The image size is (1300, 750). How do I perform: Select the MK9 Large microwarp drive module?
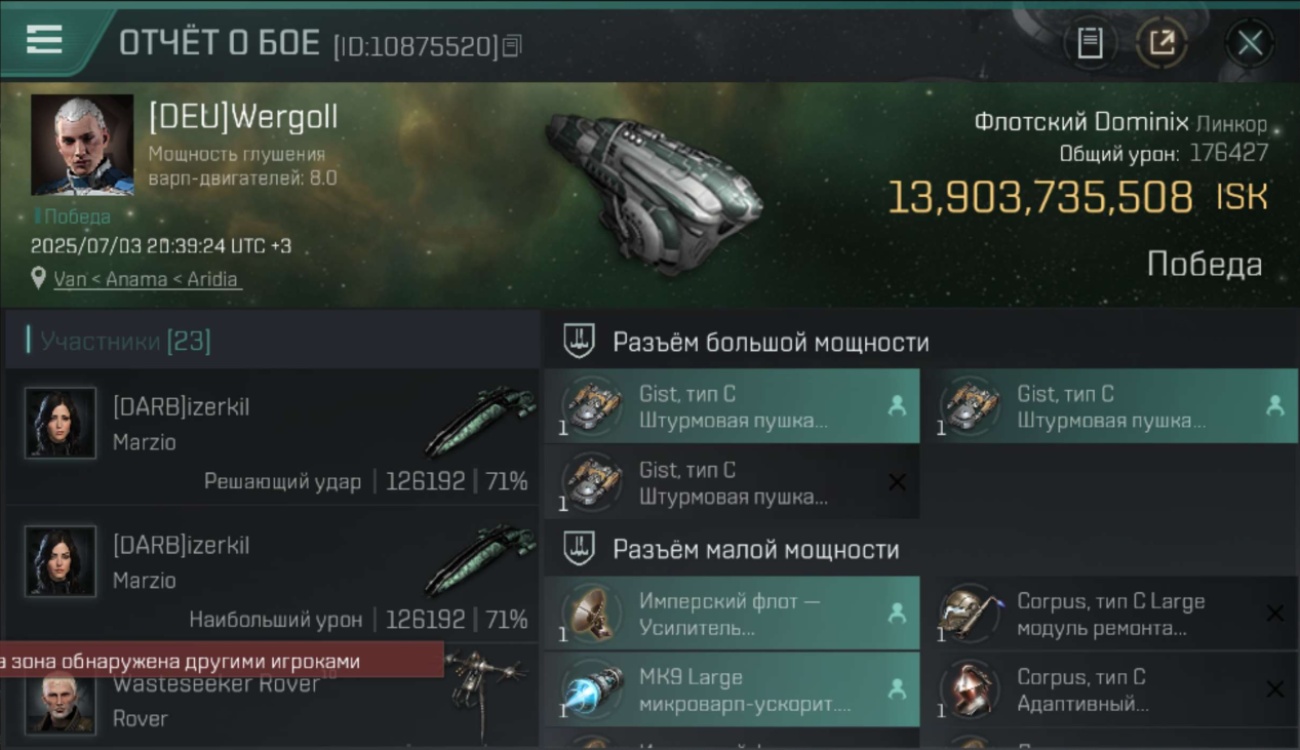point(732,689)
